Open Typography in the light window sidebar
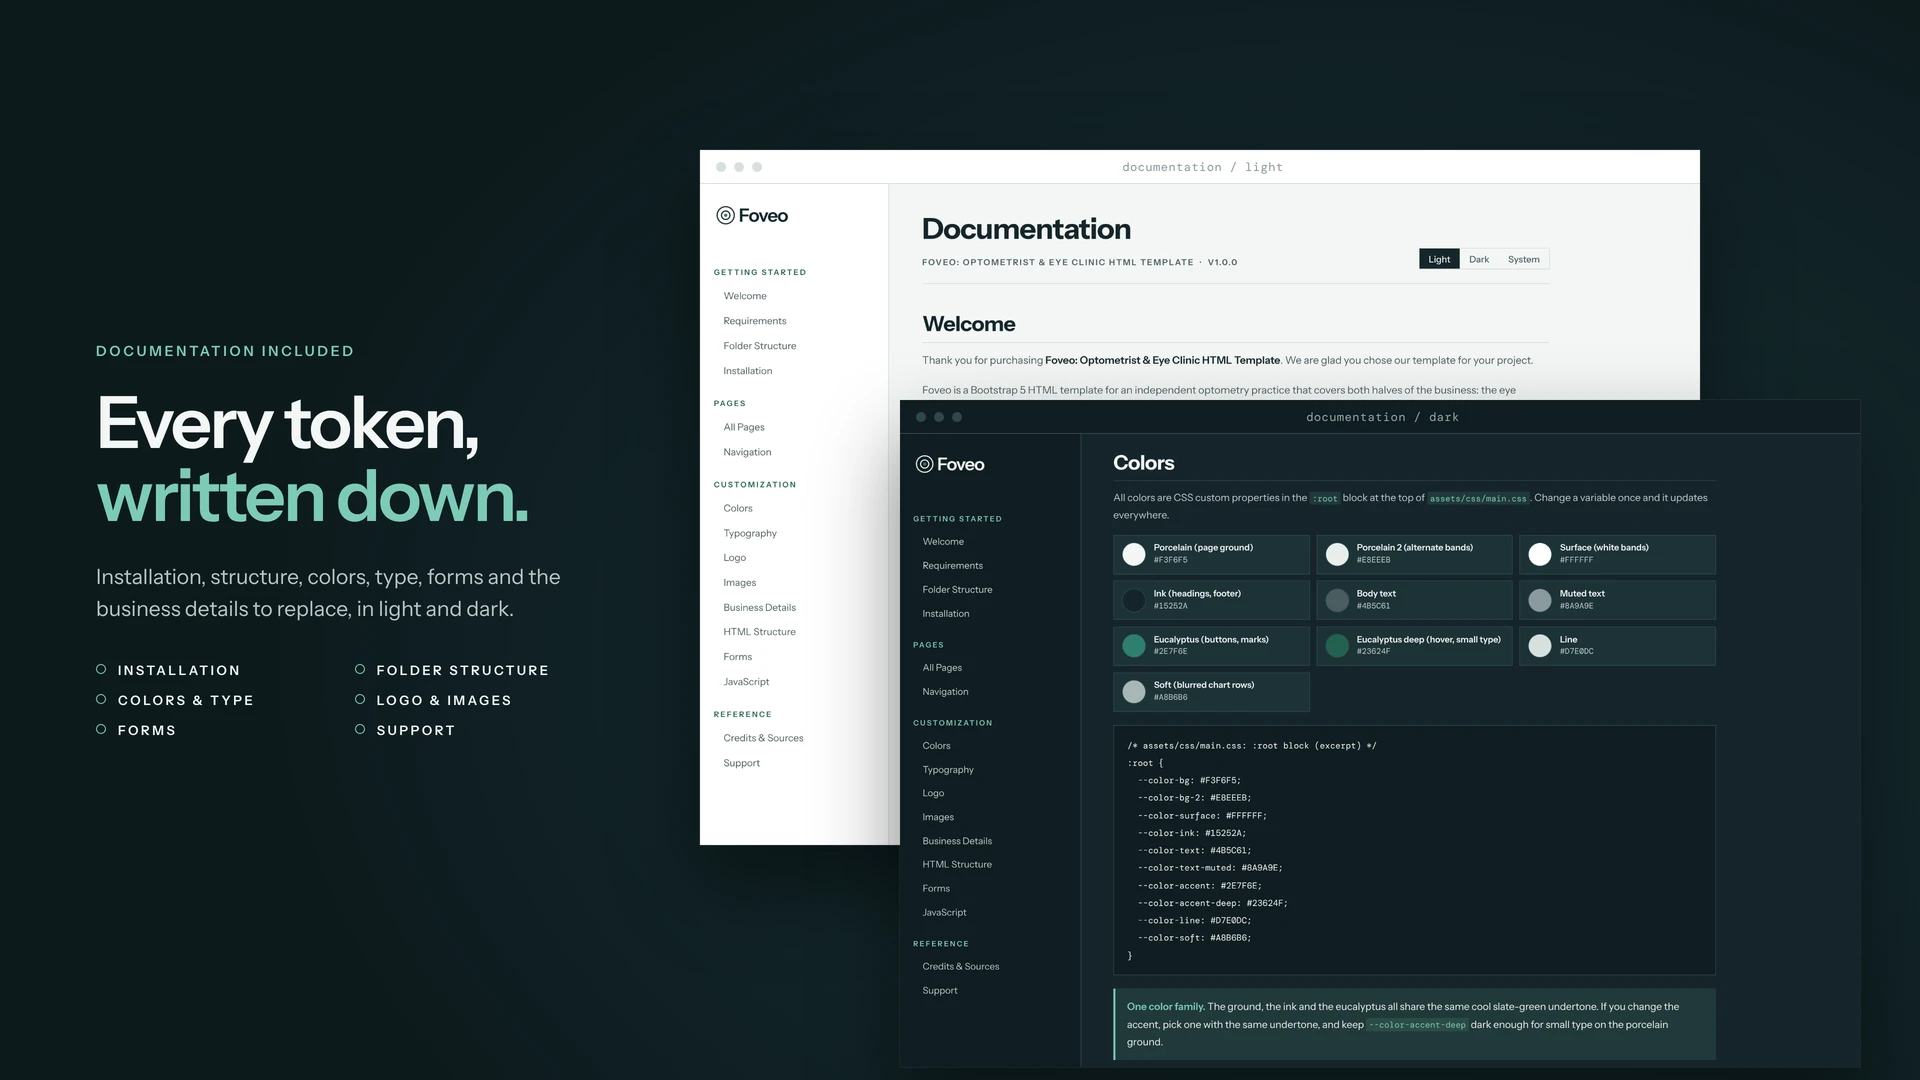This screenshot has height=1080, width=1920. click(750, 533)
